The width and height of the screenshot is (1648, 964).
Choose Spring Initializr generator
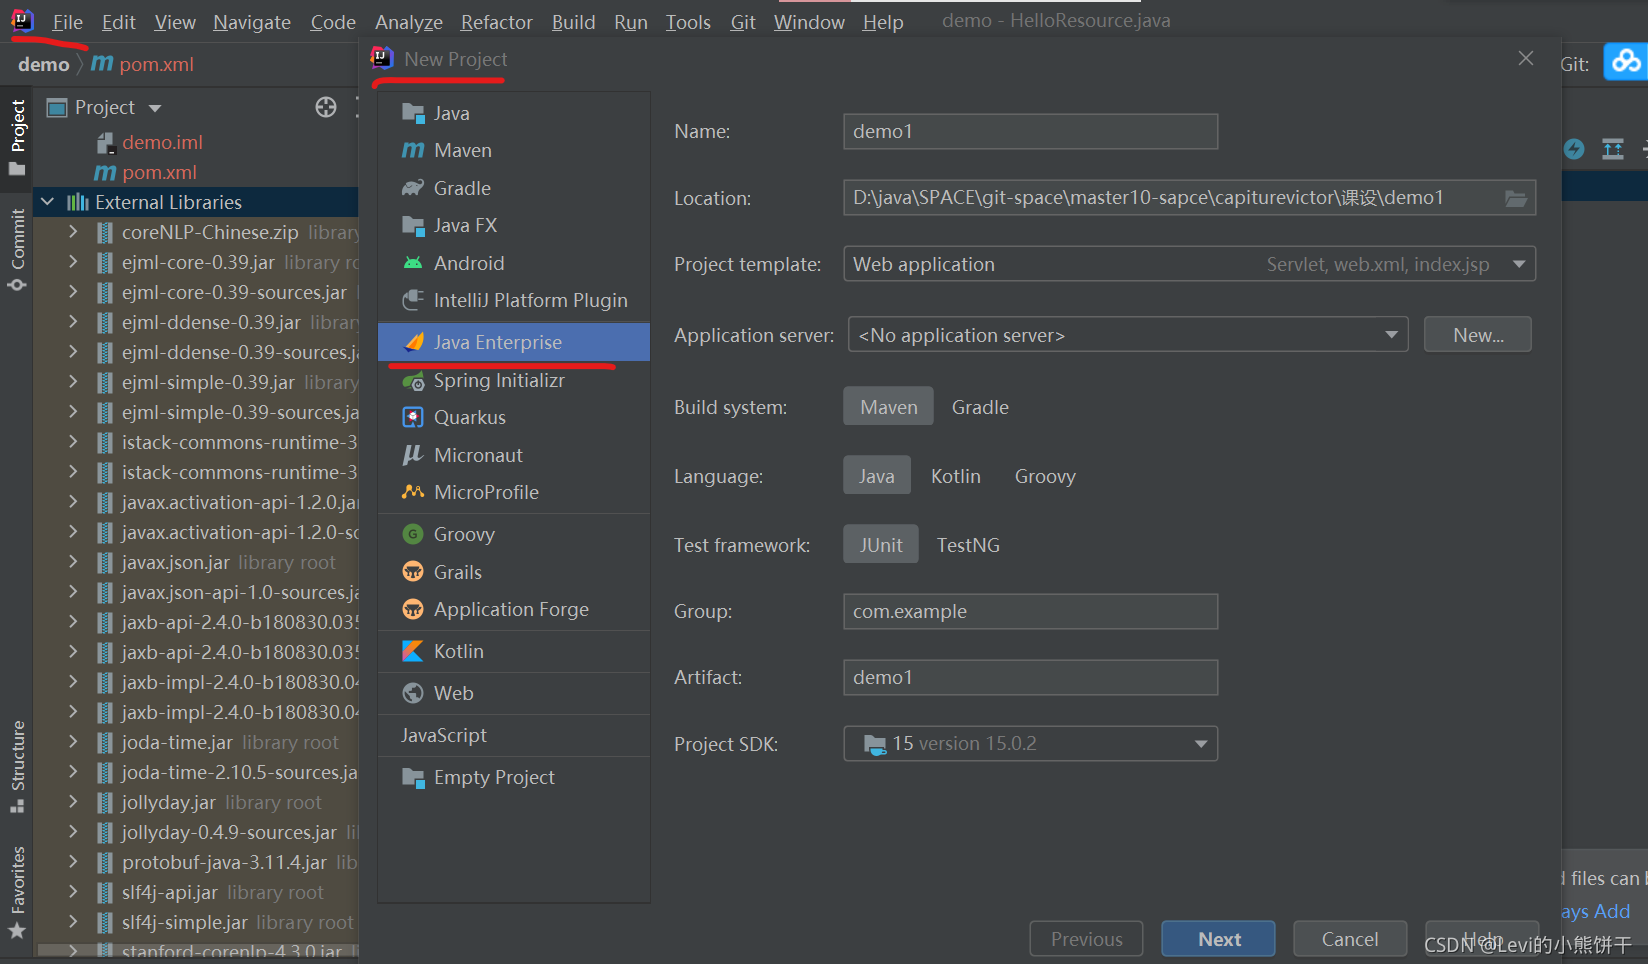514,380
